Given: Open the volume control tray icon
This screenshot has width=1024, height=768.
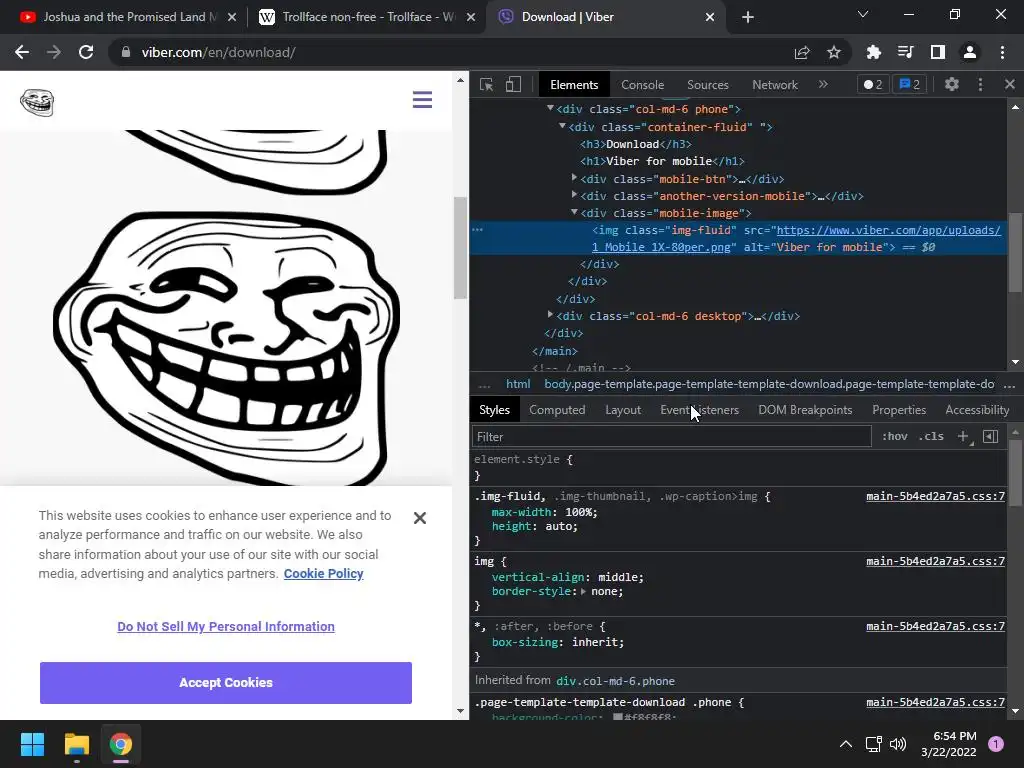Looking at the screenshot, I should (898, 744).
